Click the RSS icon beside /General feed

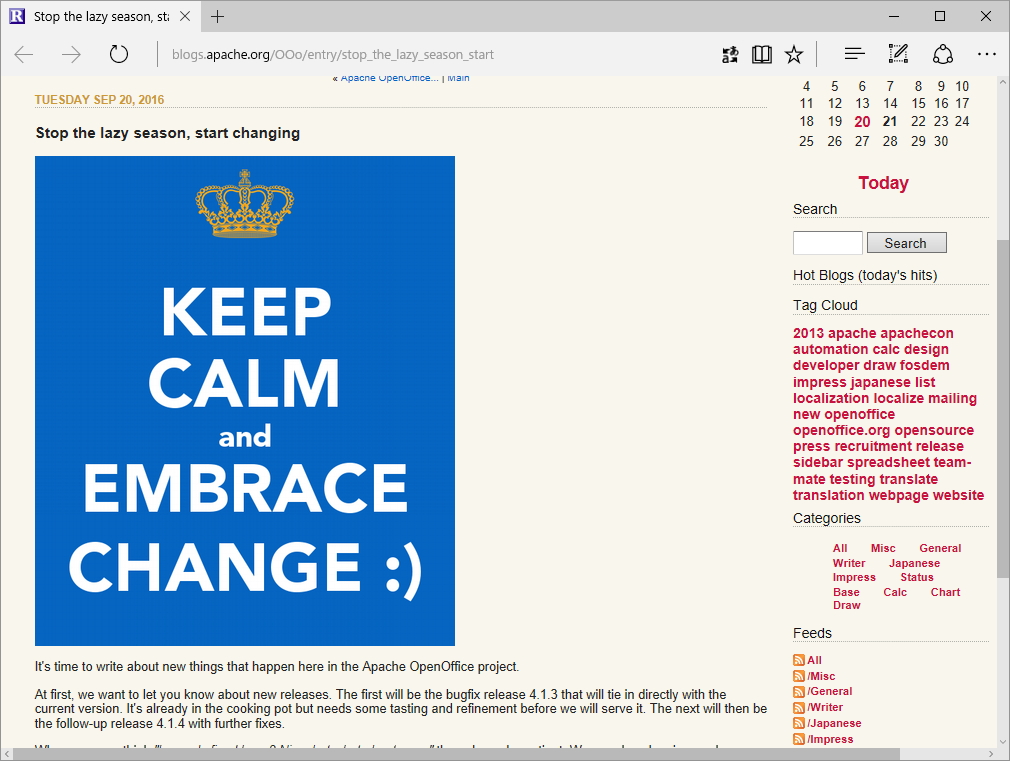point(799,691)
